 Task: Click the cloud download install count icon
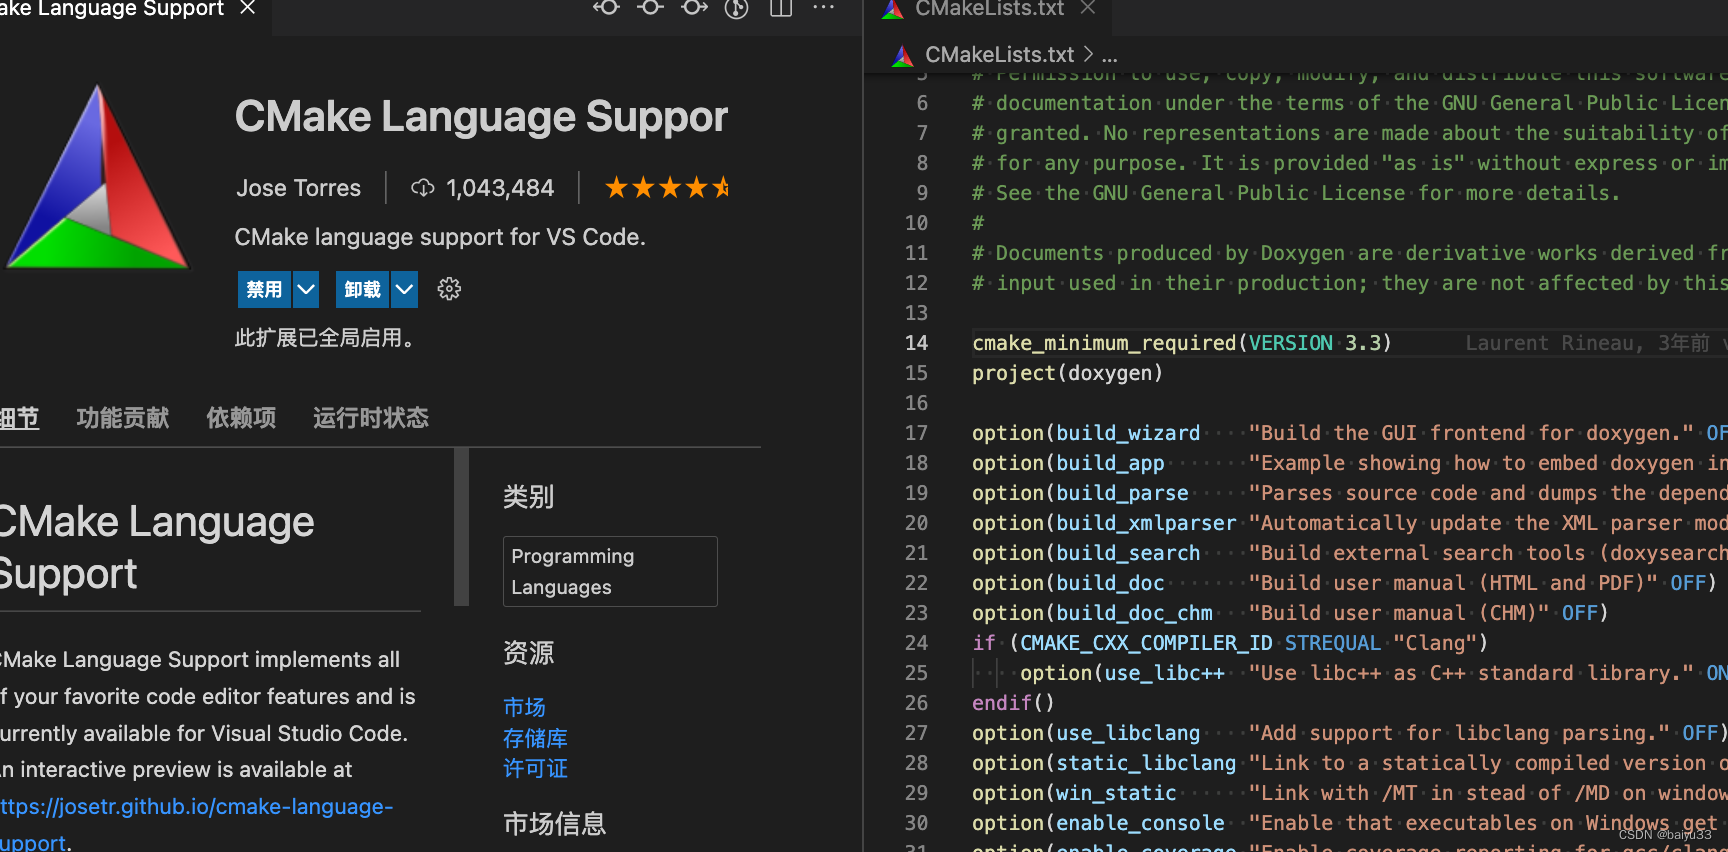[423, 188]
